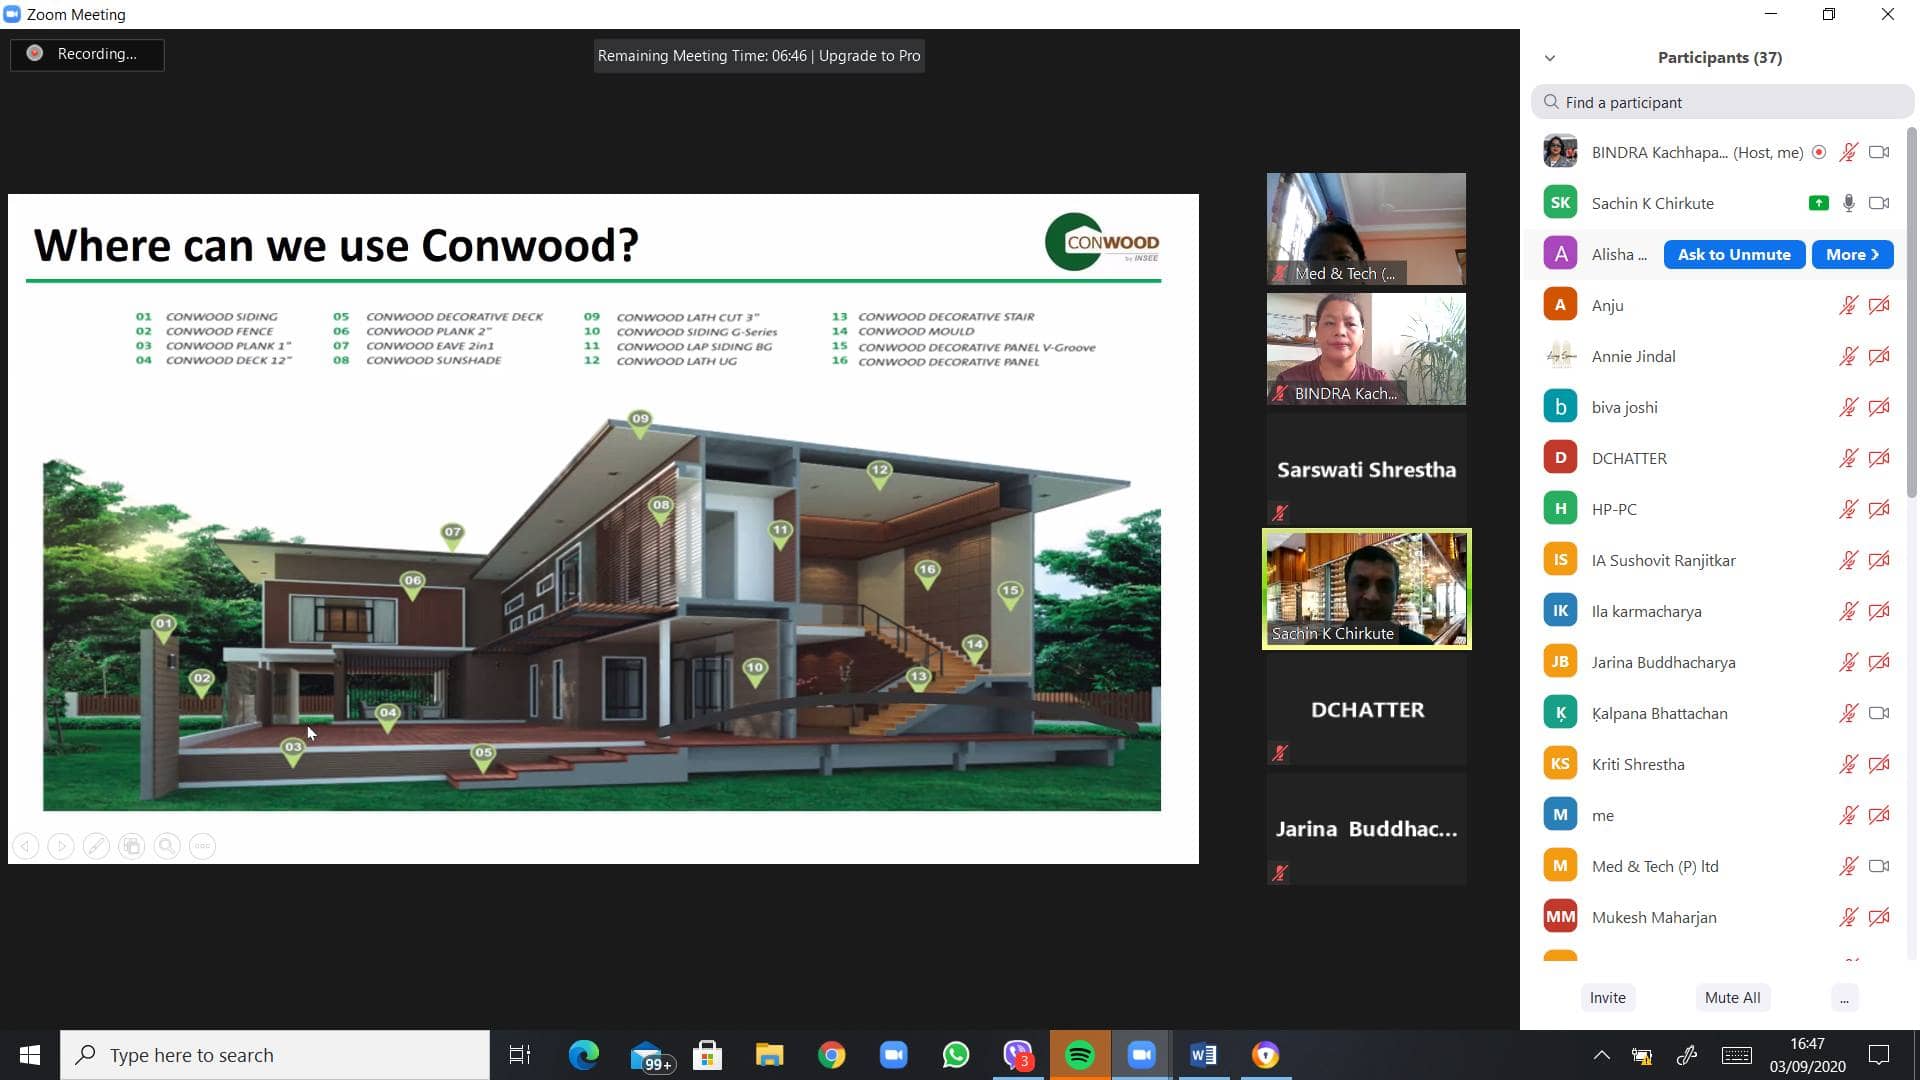Viewport: 1920px width, 1080px height.
Task: Toggle microphone for BINDRA Kachhapa host
Action: pos(1848,152)
